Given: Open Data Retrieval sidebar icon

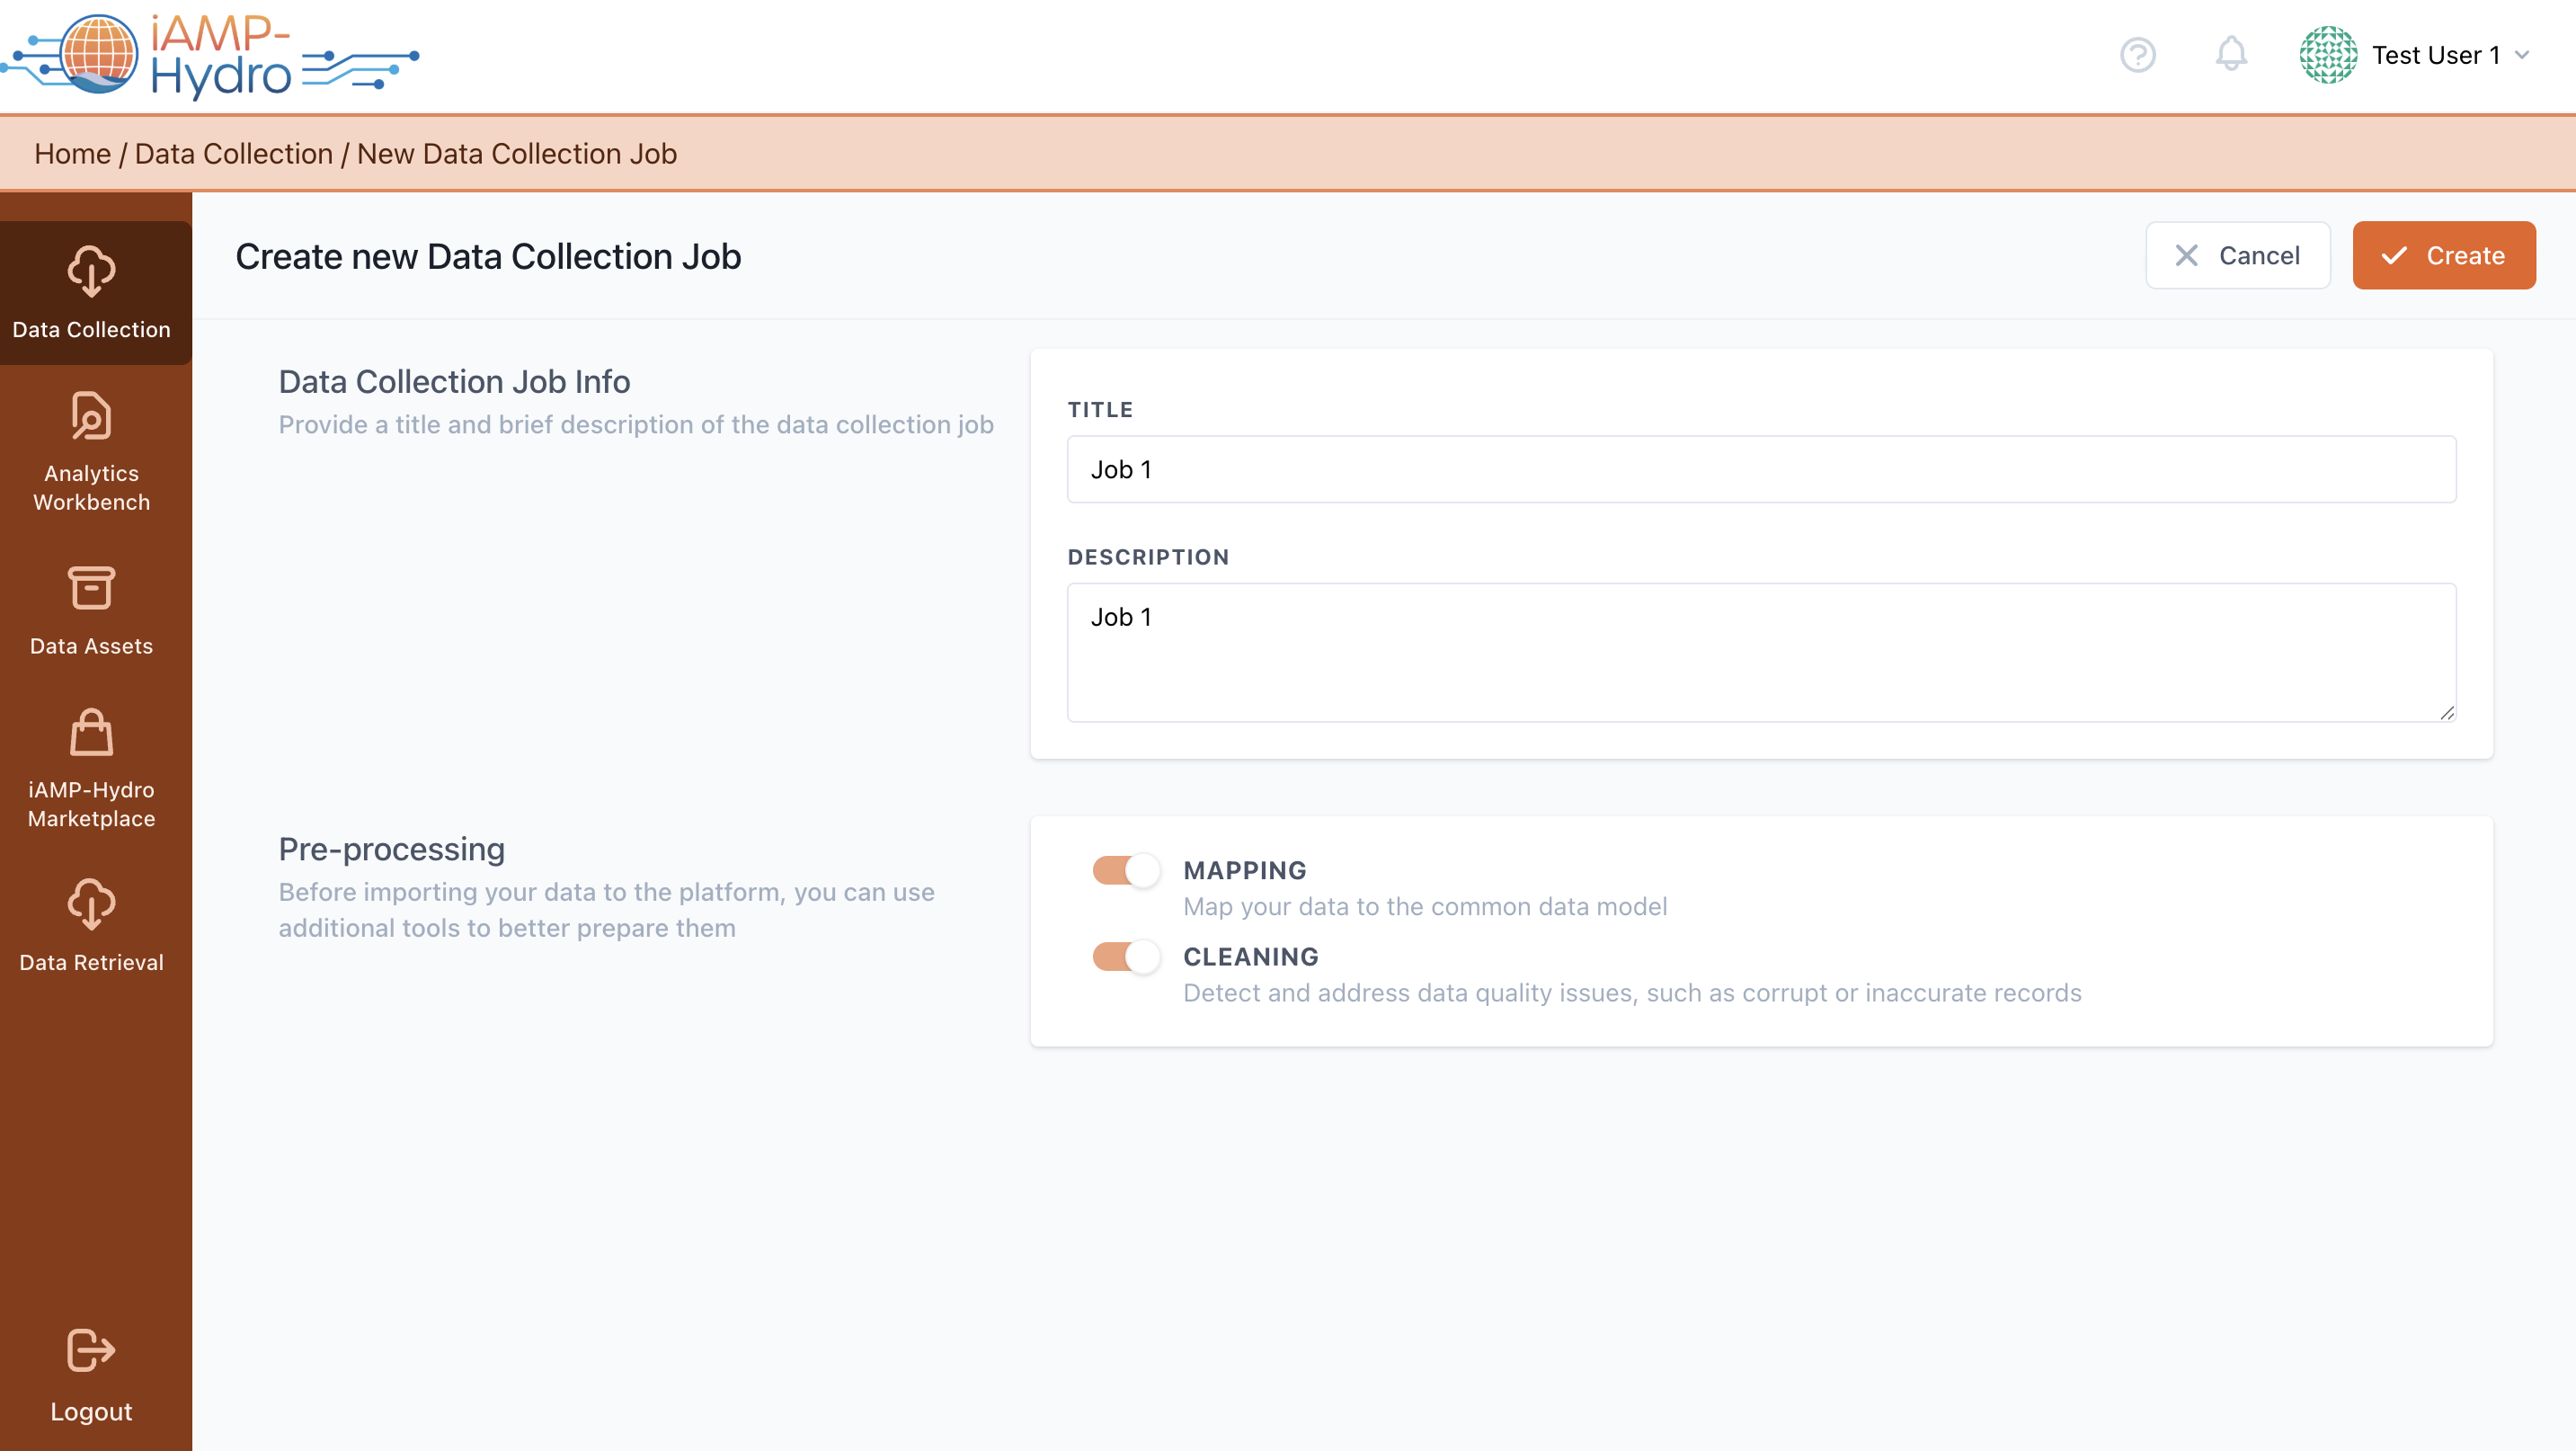Looking at the screenshot, I should (x=91, y=904).
